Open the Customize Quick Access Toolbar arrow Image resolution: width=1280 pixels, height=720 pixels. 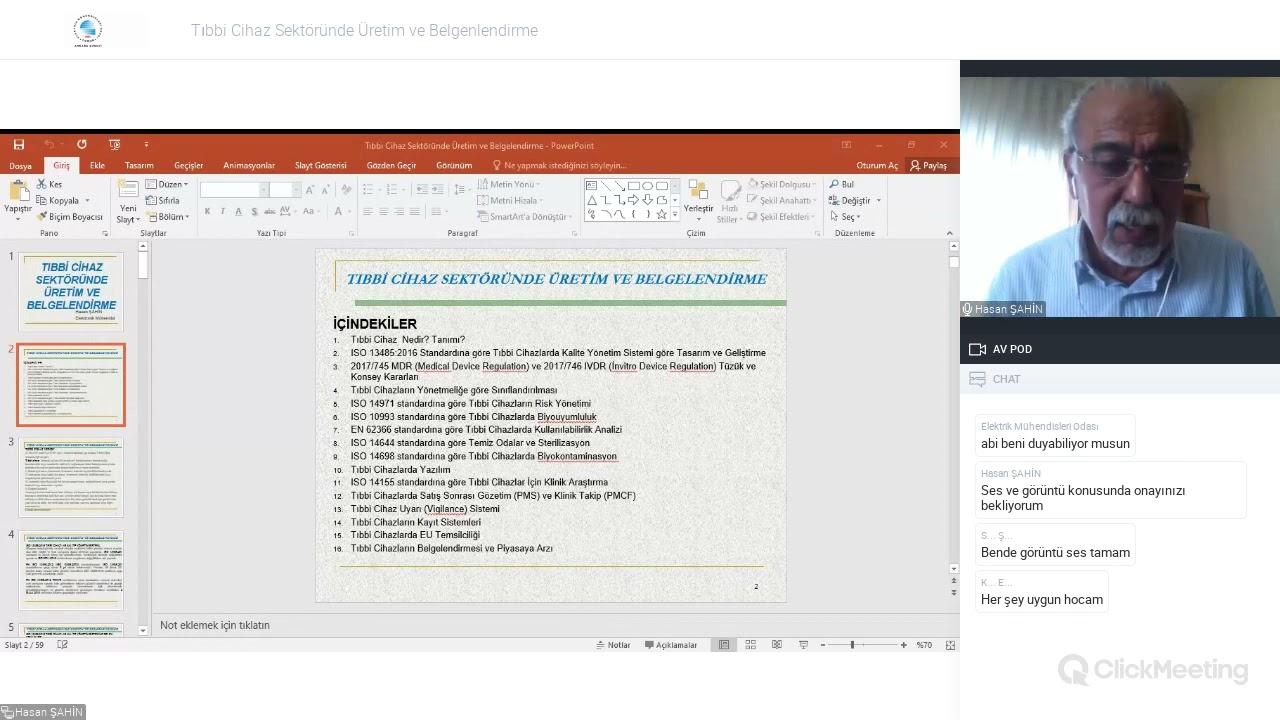(146, 145)
